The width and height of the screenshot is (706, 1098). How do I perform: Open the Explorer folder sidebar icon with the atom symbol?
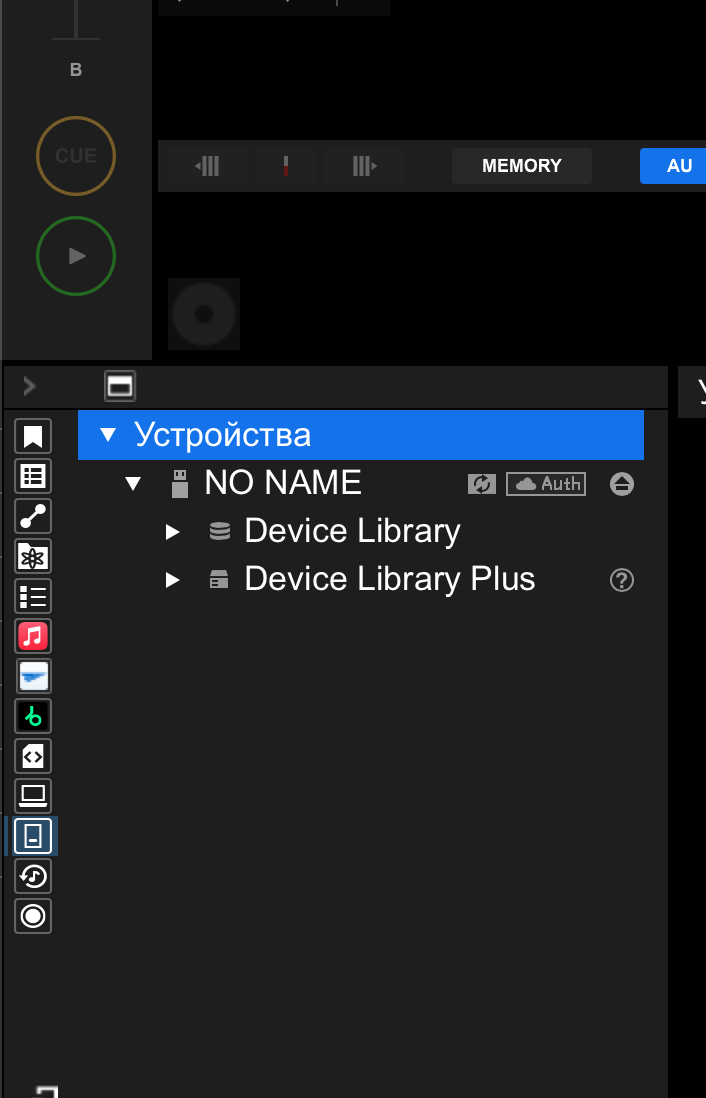(33, 557)
